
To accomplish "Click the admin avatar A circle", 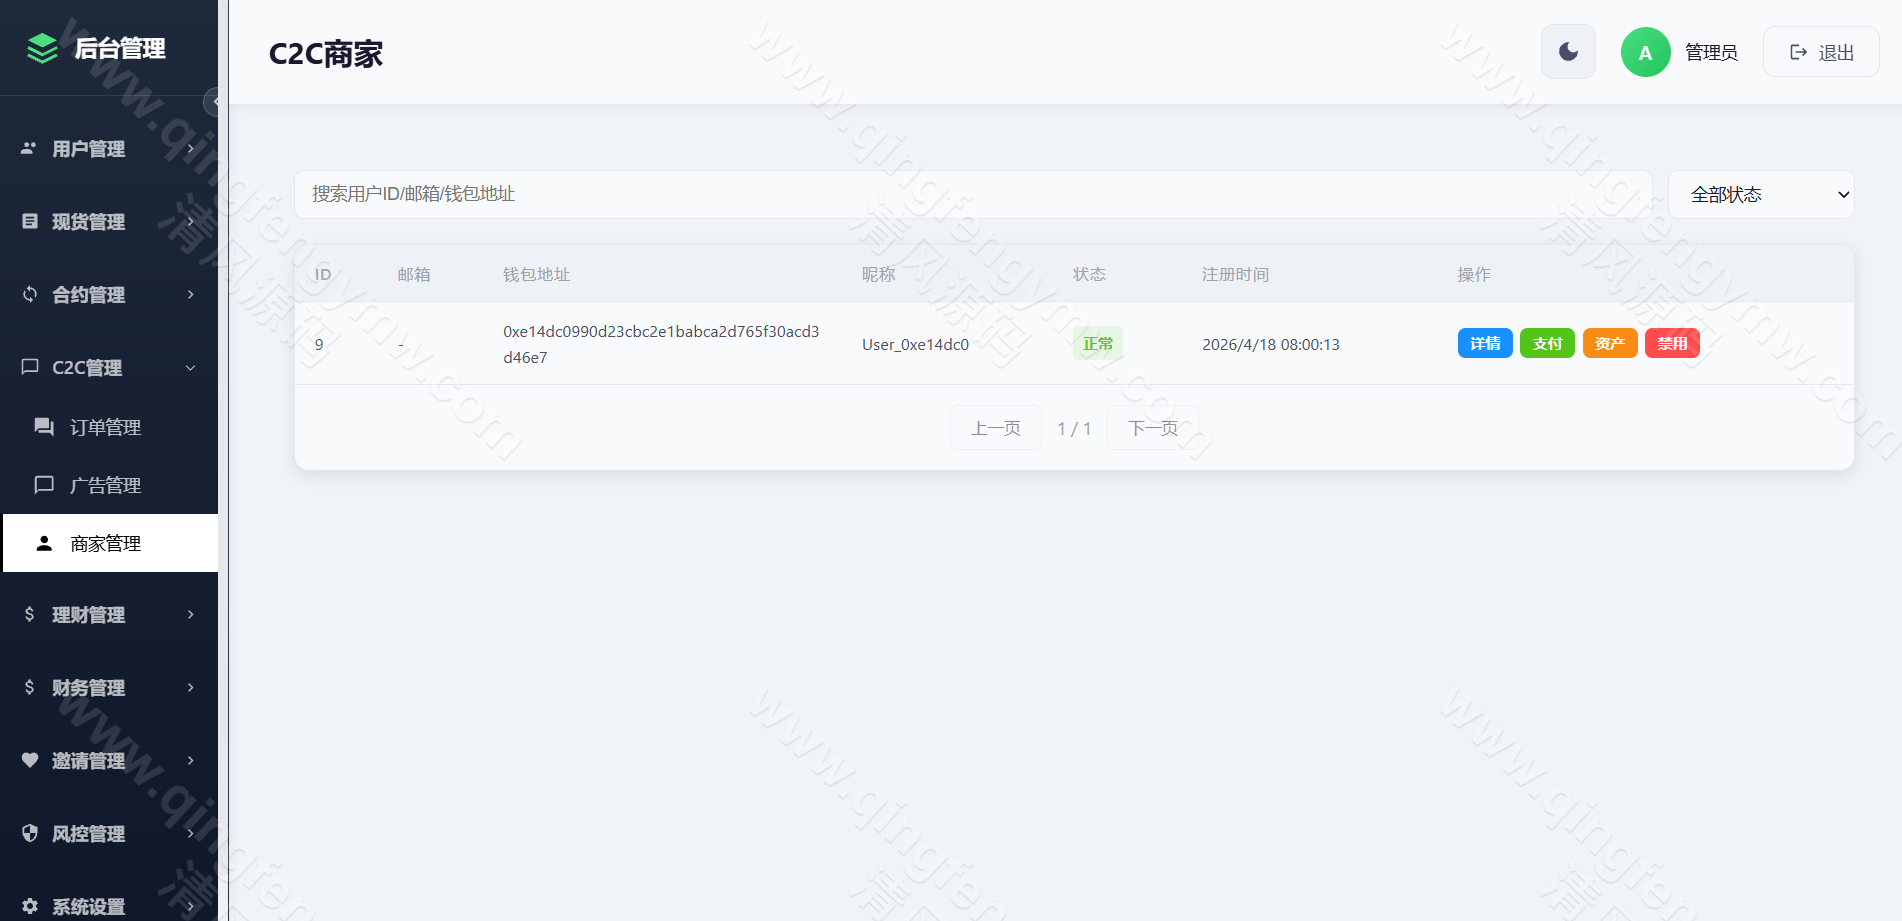I will pyautogui.click(x=1645, y=52).
